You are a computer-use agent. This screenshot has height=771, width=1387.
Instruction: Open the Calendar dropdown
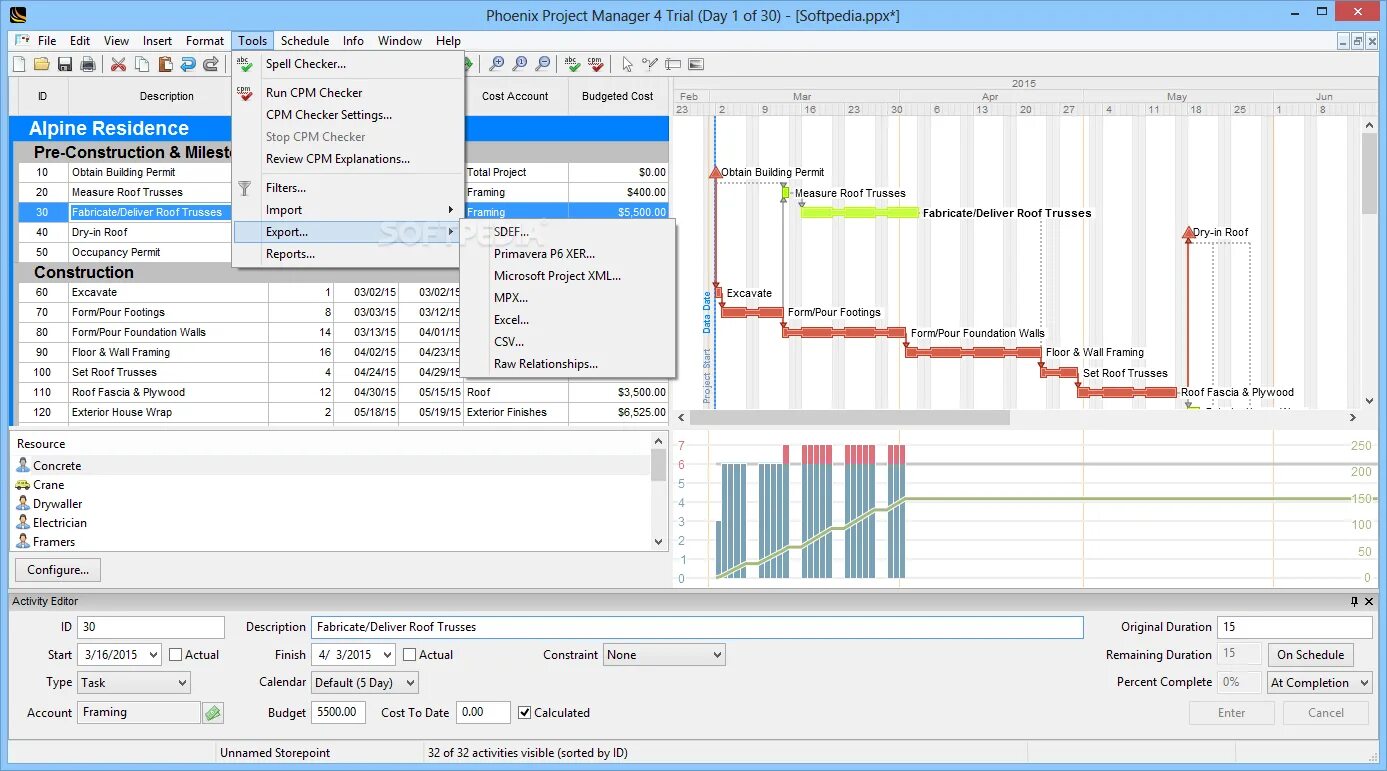tap(364, 683)
